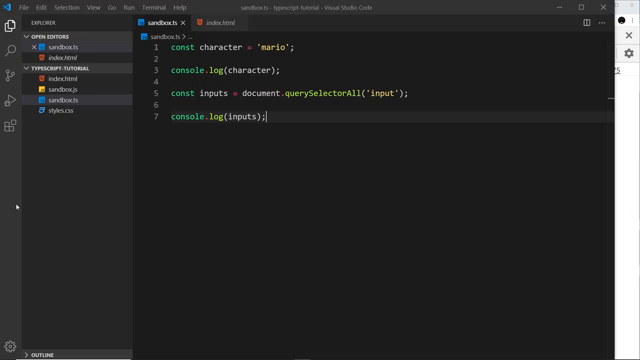Image resolution: width=640 pixels, height=360 pixels.
Task: Open the File menu
Action: [24, 7]
